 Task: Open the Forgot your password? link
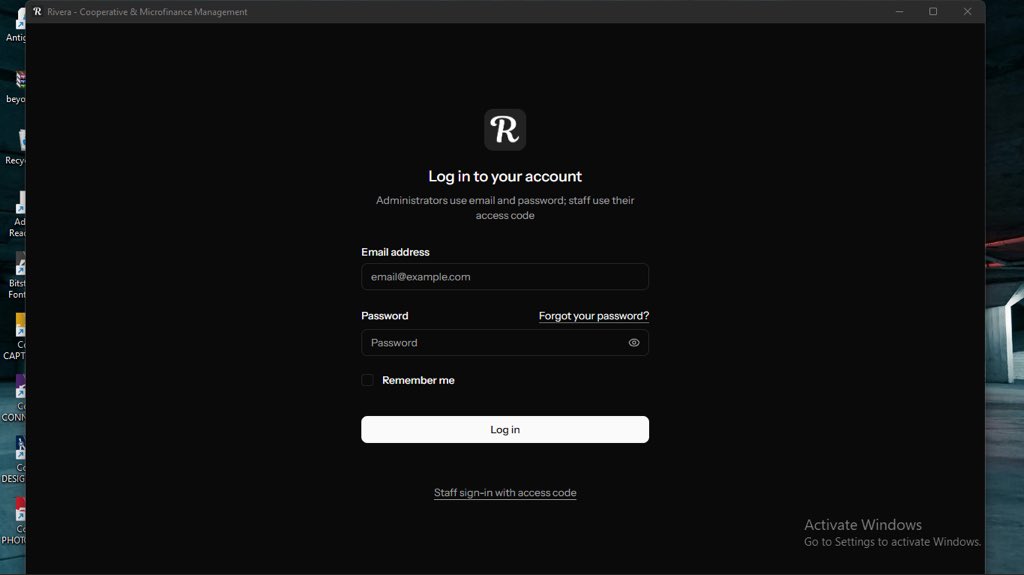pyautogui.click(x=594, y=316)
